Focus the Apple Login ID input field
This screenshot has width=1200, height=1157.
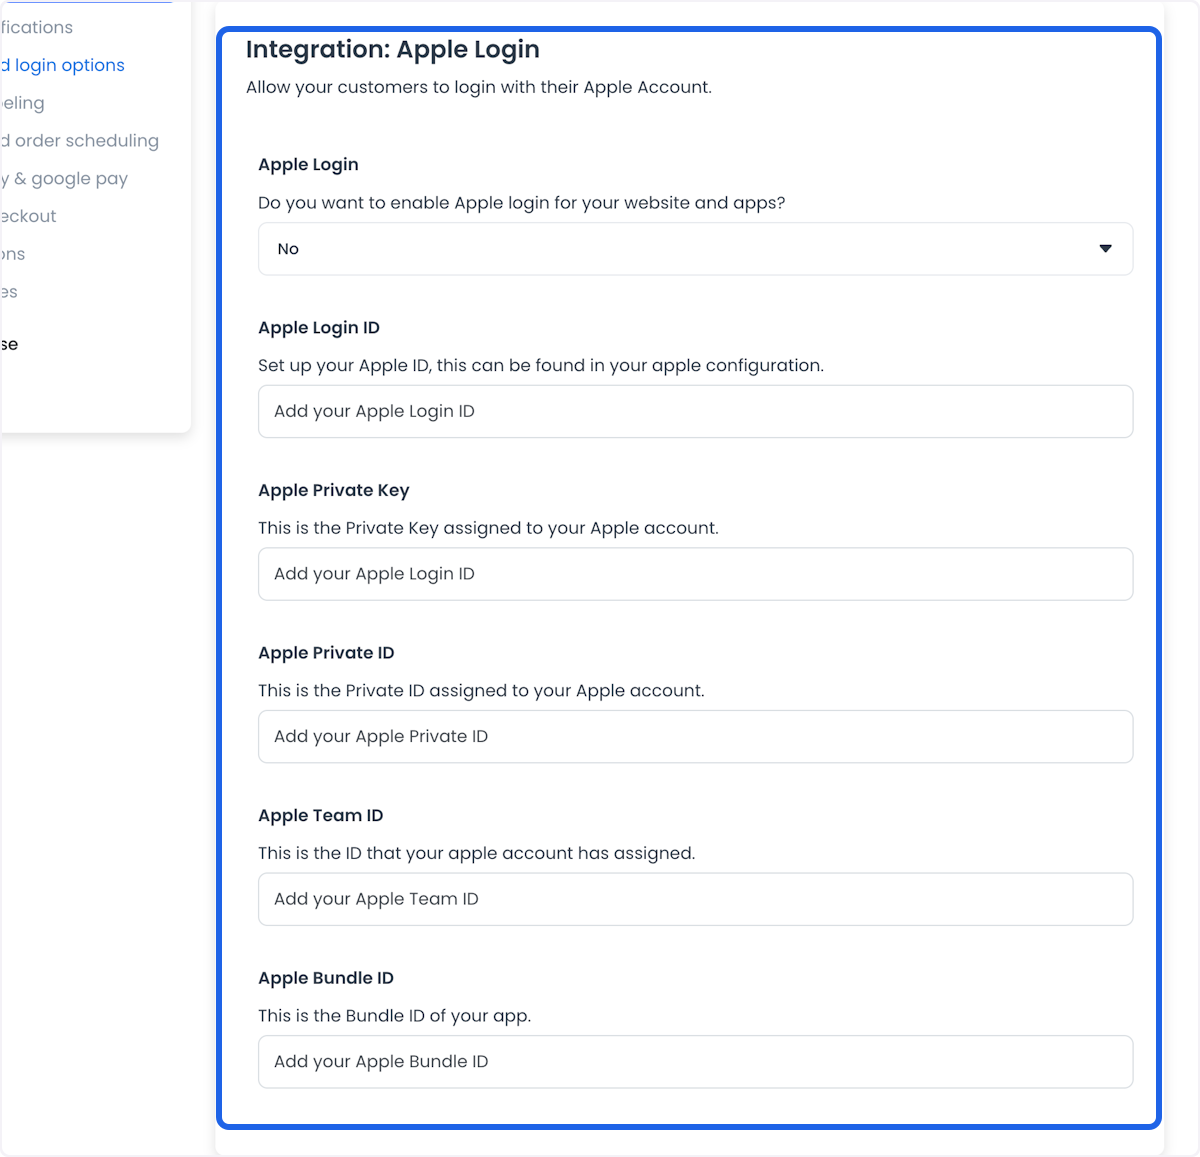(x=695, y=411)
